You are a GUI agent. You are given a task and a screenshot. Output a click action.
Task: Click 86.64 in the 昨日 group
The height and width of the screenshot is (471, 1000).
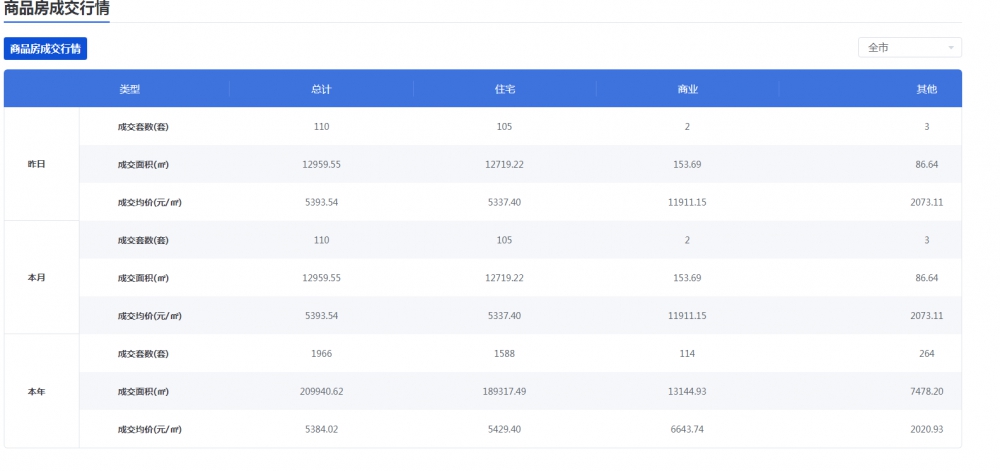(927, 164)
